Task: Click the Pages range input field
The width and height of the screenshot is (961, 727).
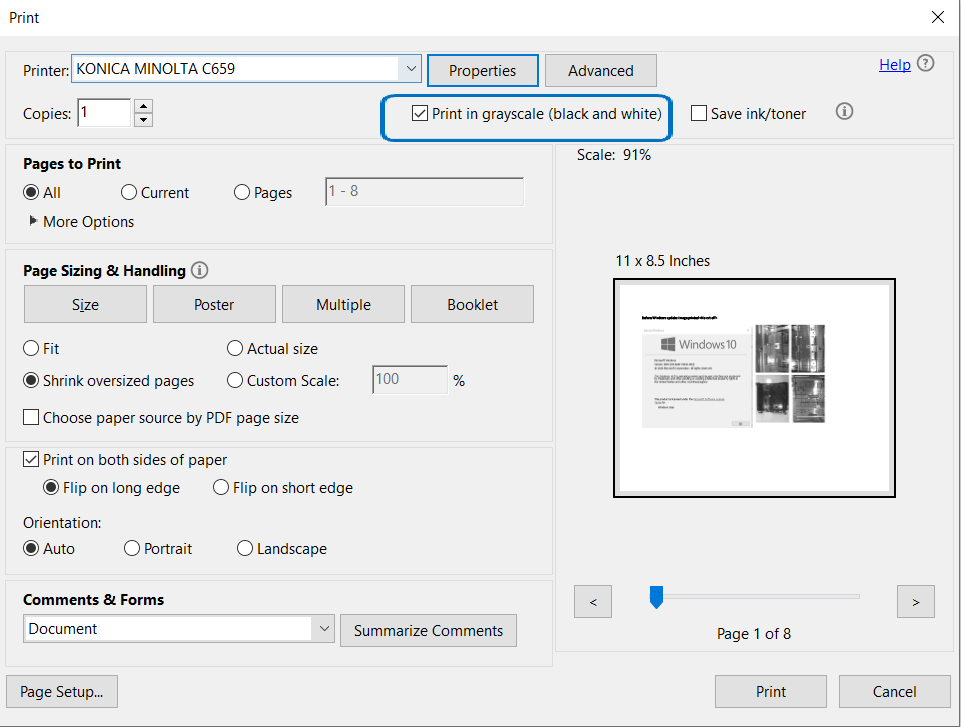Action: click(424, 191)
